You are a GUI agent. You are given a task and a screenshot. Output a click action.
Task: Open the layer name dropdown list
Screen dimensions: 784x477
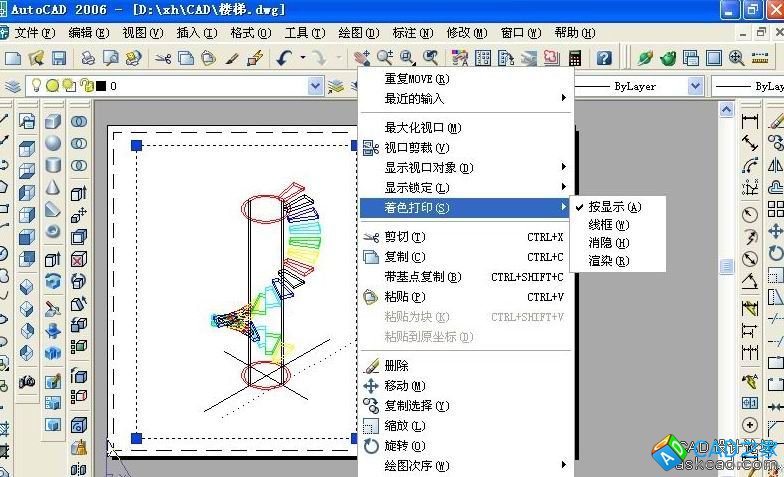point(316,87)
